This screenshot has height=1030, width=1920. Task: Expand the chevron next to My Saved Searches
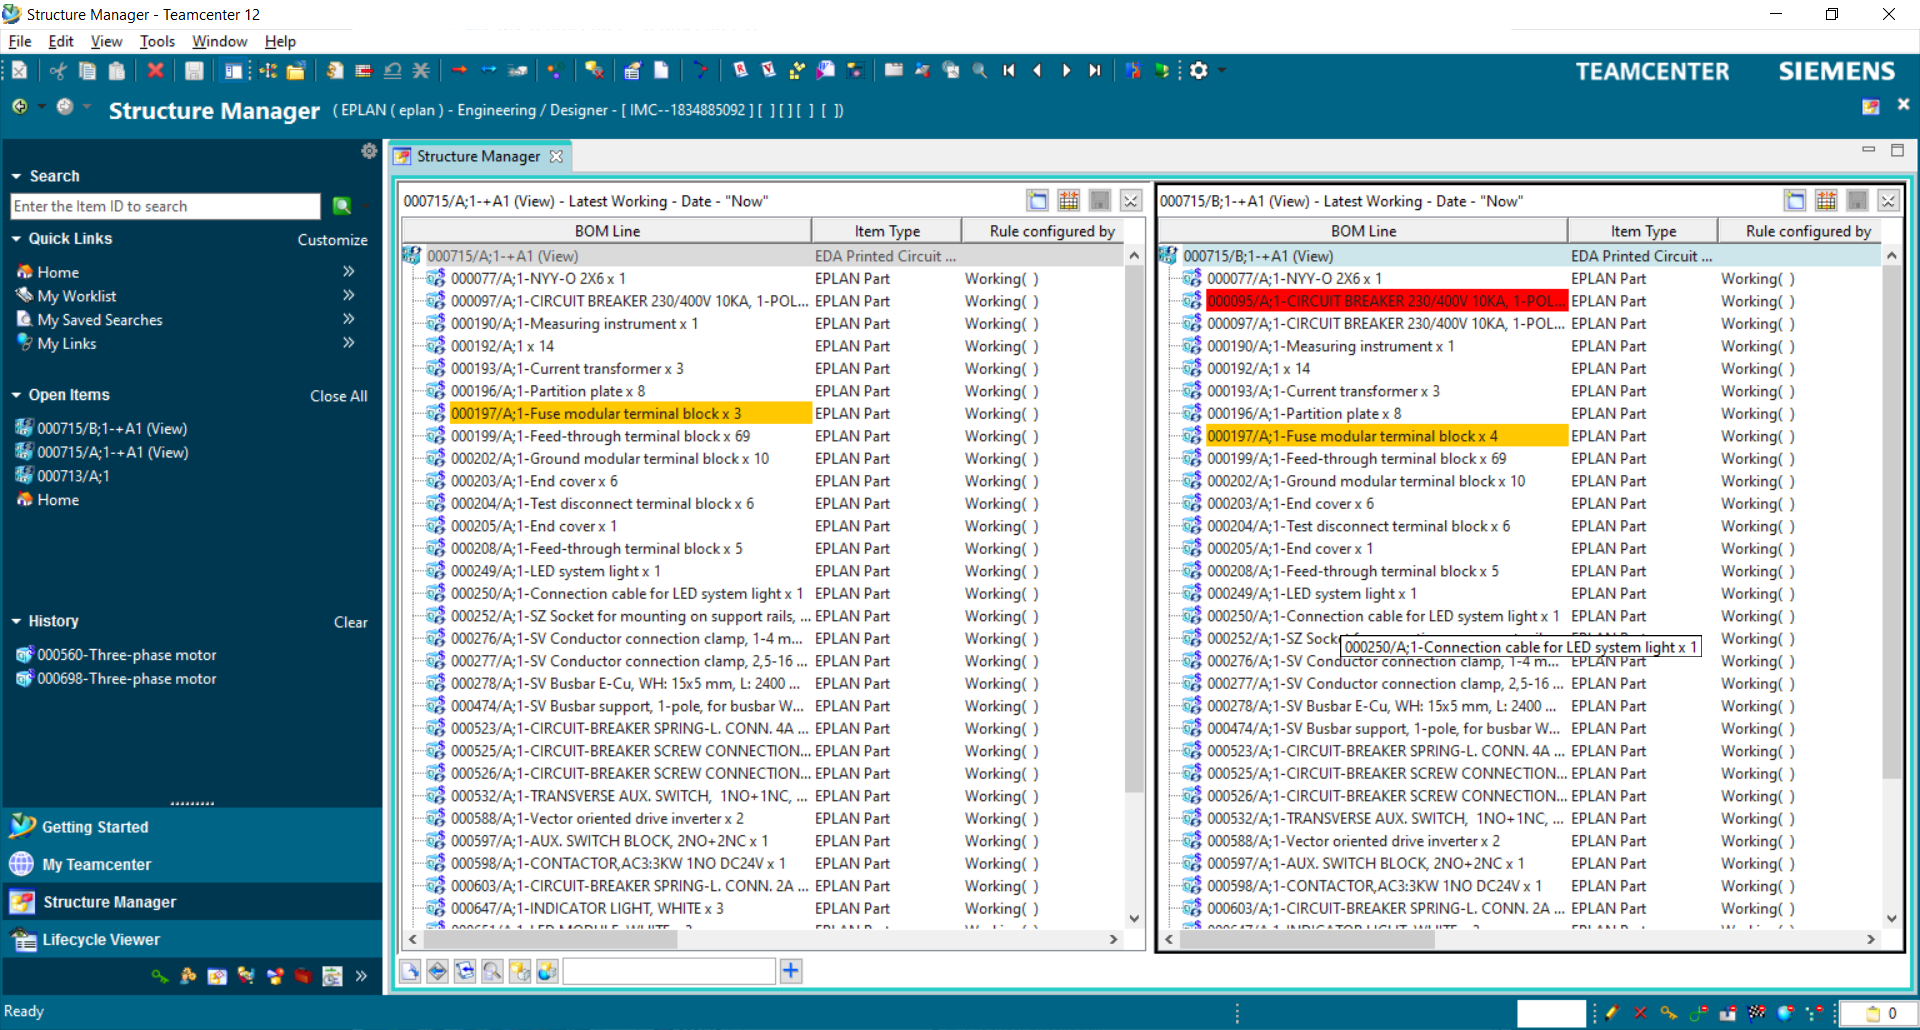coord(349,319)
